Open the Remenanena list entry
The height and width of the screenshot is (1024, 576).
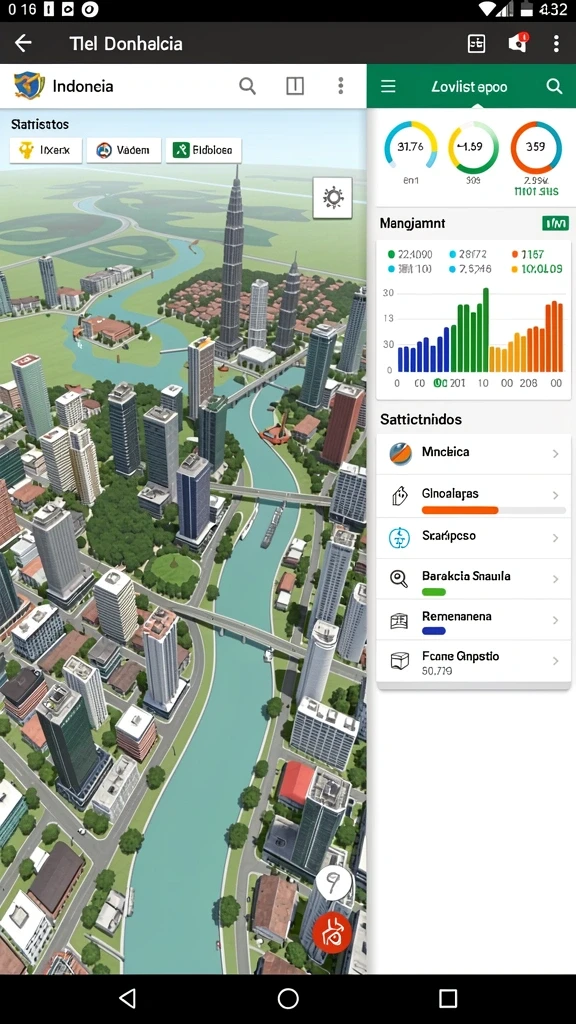(x=473, y=620)
